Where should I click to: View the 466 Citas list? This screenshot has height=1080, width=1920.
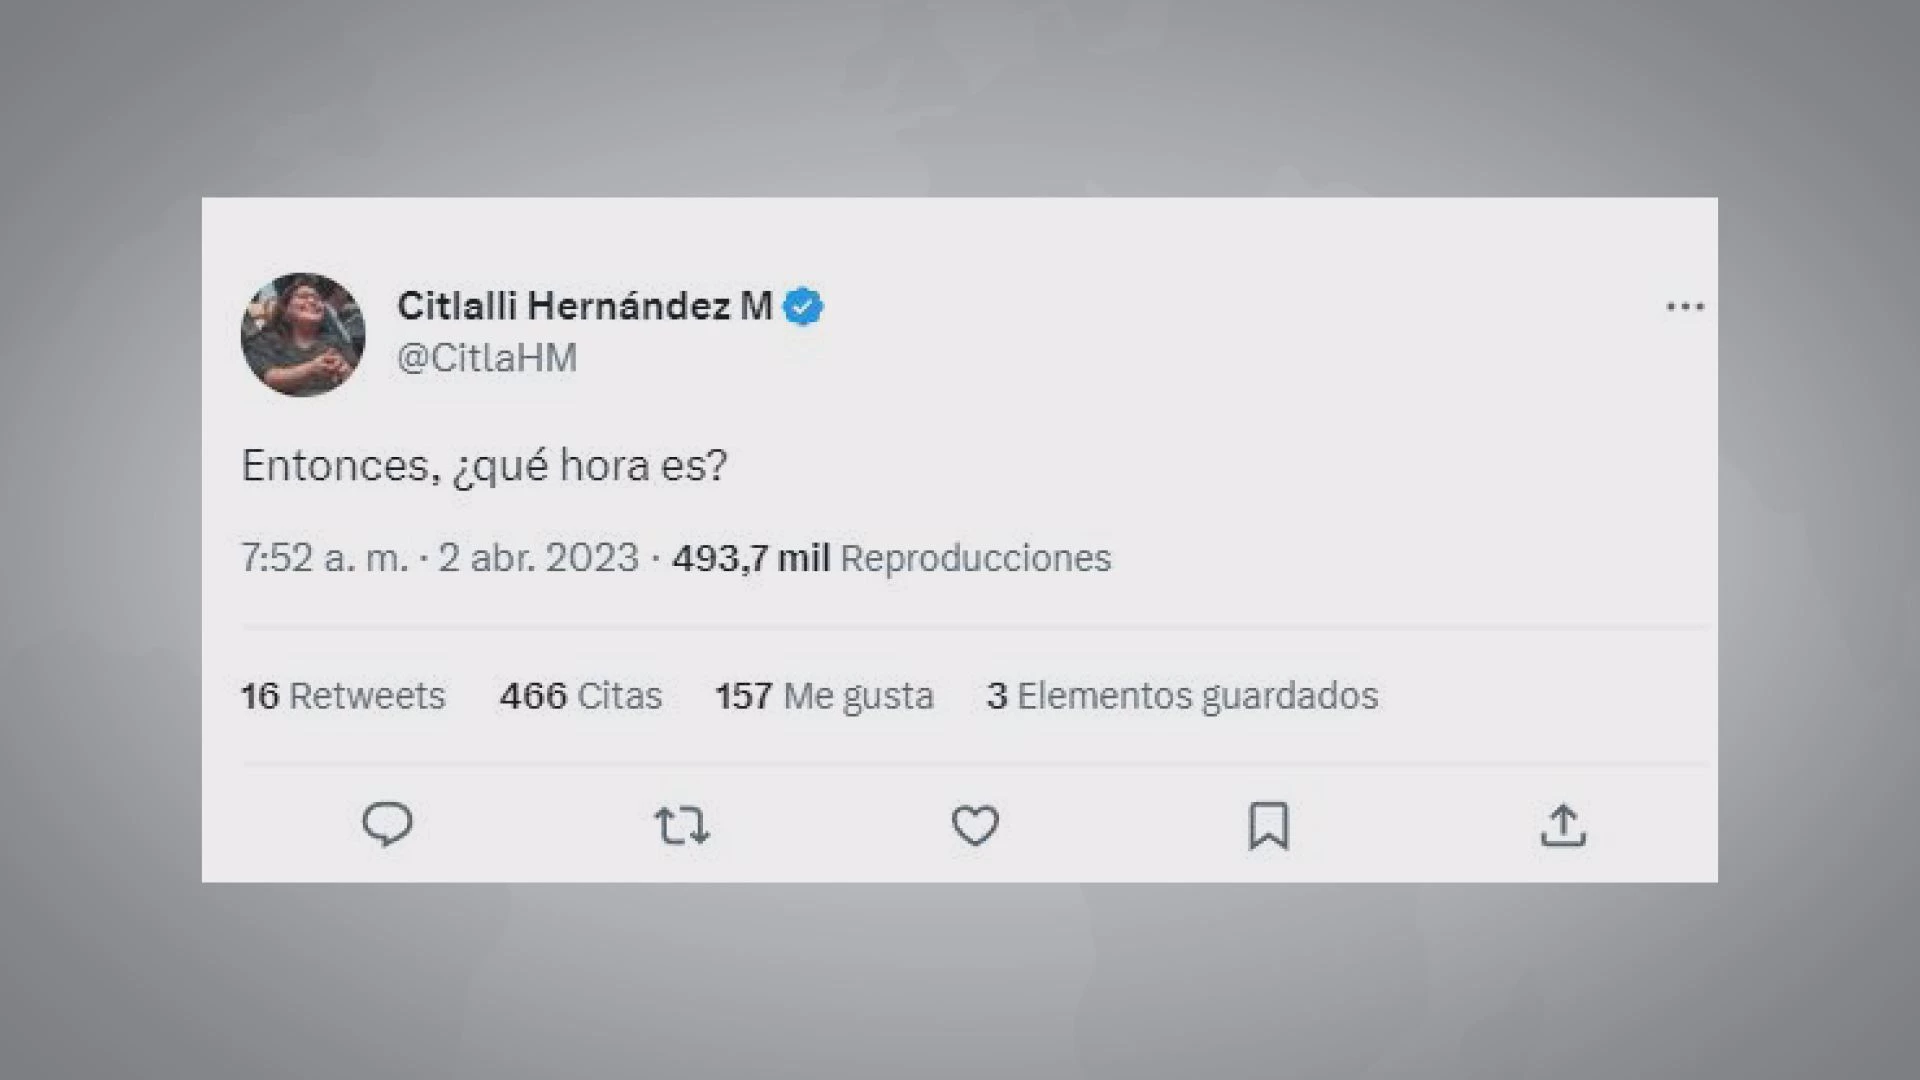[x=581, y=696]
